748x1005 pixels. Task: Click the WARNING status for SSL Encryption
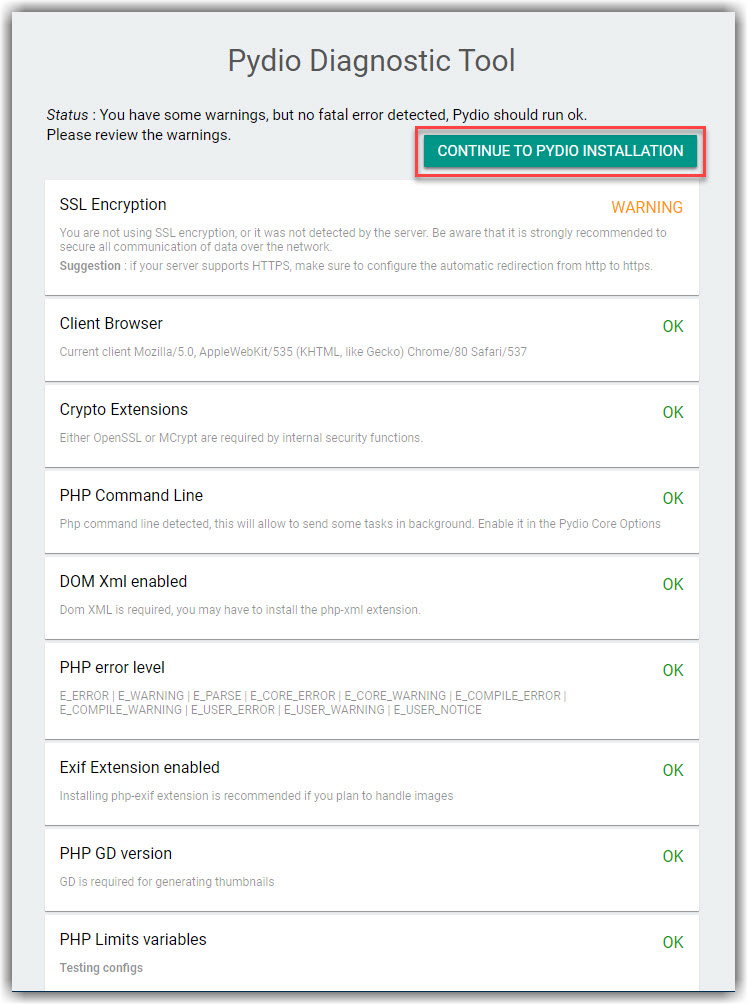click(x=647, y=207)
